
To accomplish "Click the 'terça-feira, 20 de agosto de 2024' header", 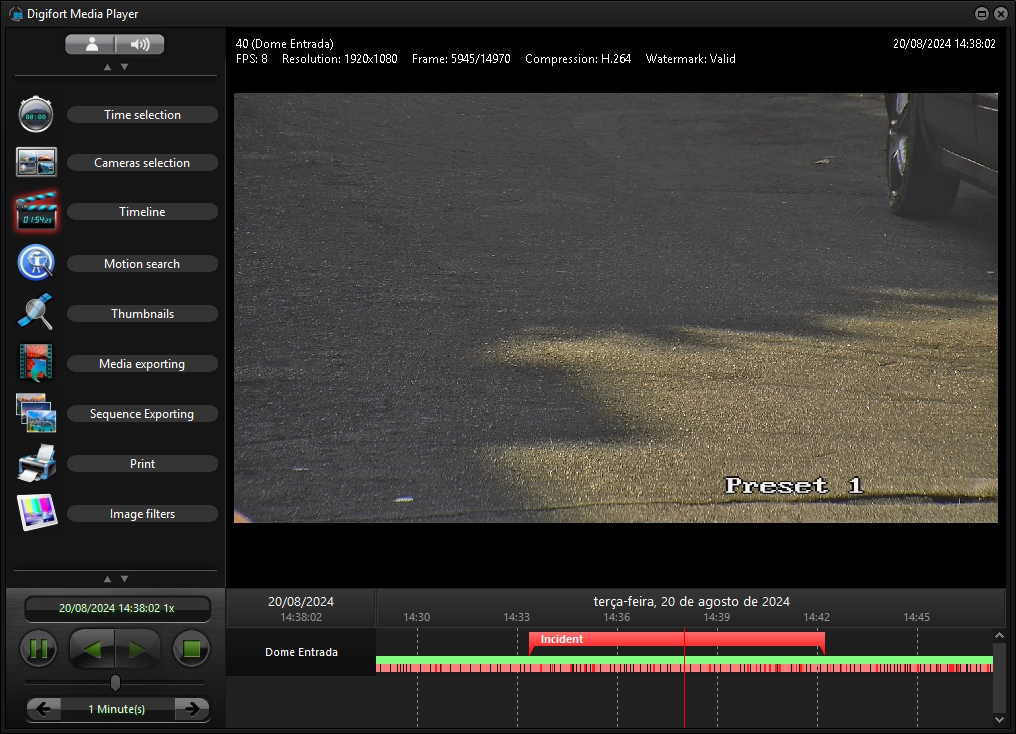I will pos(691,601).
